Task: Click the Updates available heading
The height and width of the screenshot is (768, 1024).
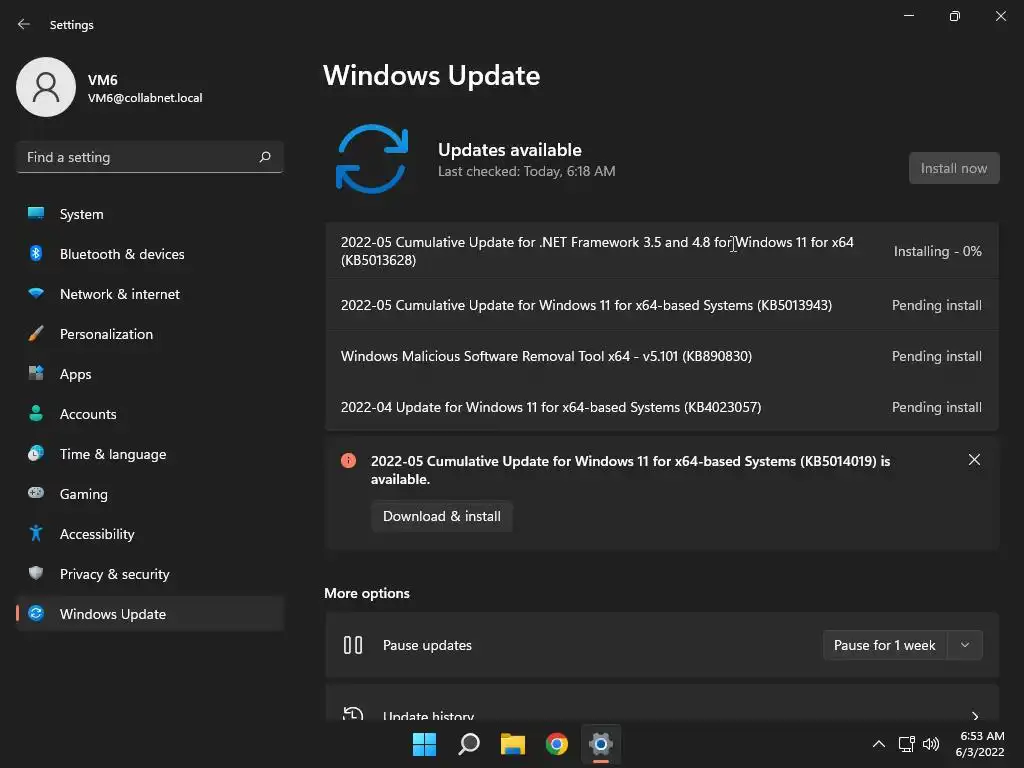Action: [x=509, y=150]
